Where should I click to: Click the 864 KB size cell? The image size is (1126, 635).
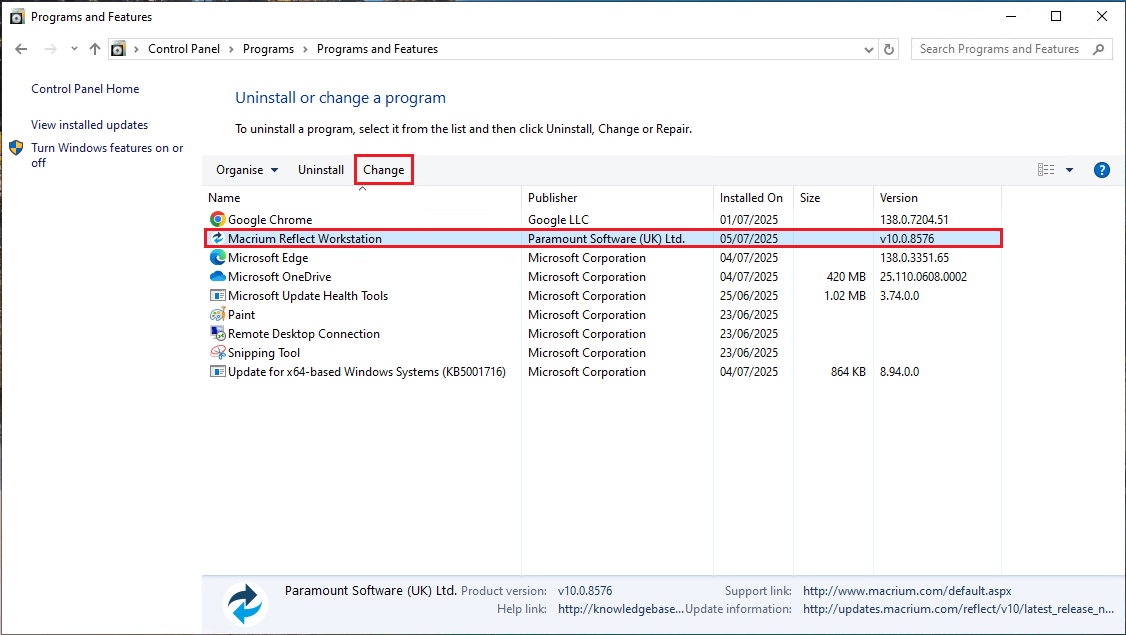pos(848,372)
